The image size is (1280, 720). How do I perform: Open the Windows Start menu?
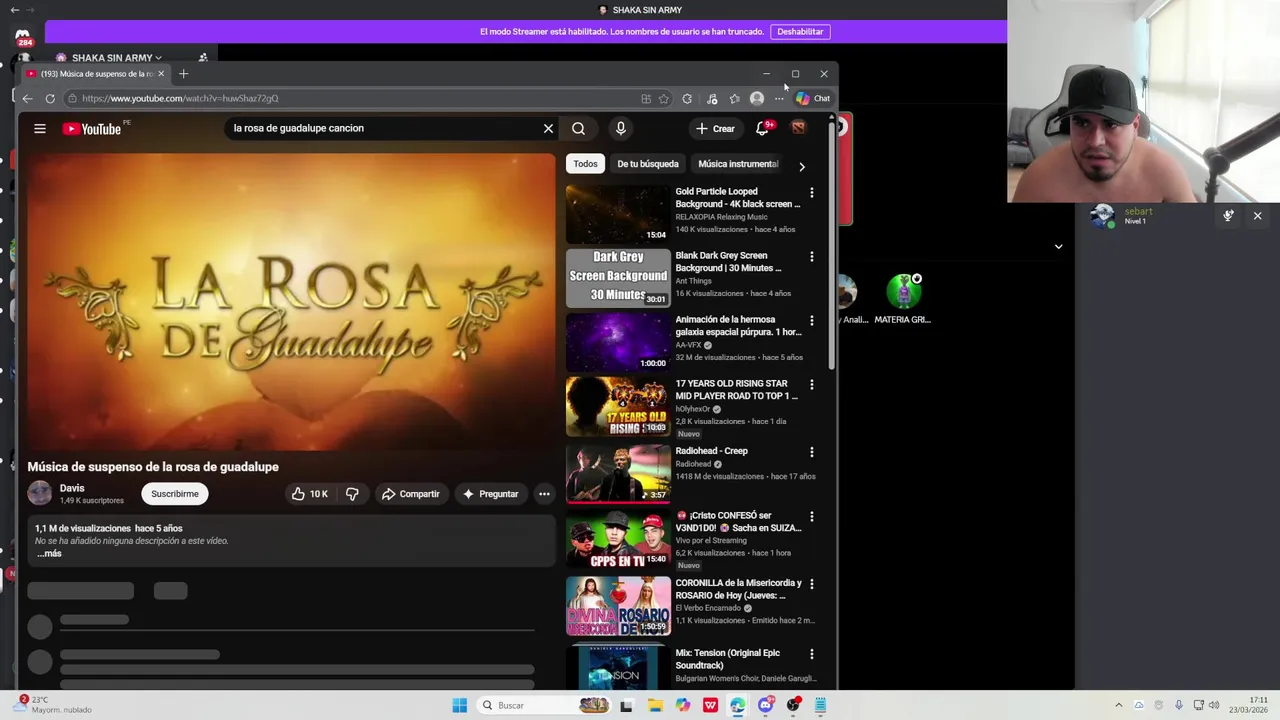point(459,705)
